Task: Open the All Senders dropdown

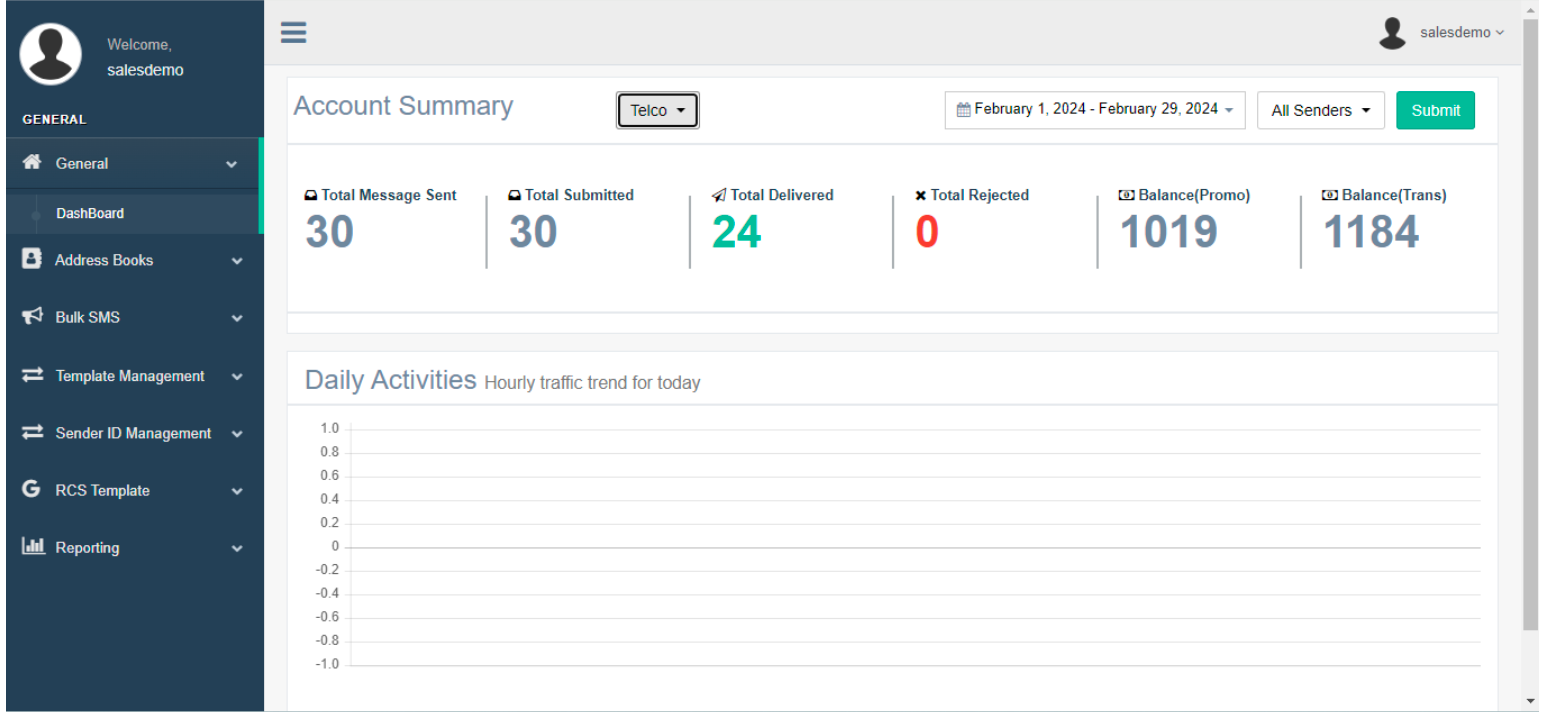Action: [1320, 110]
